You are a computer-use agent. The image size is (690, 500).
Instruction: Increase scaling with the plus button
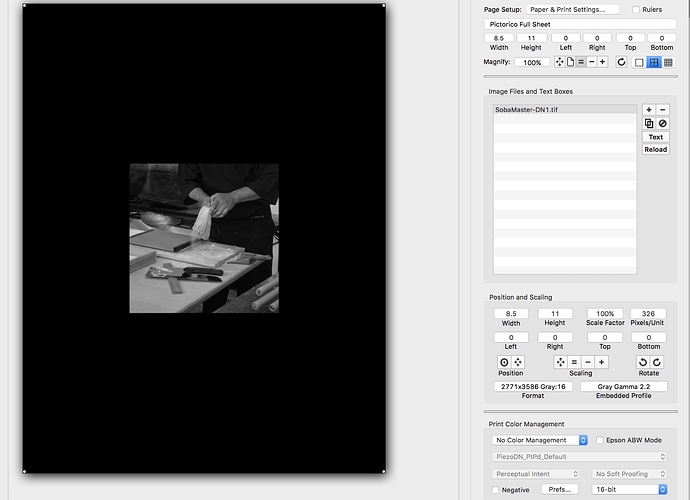(x=601, y=361)
